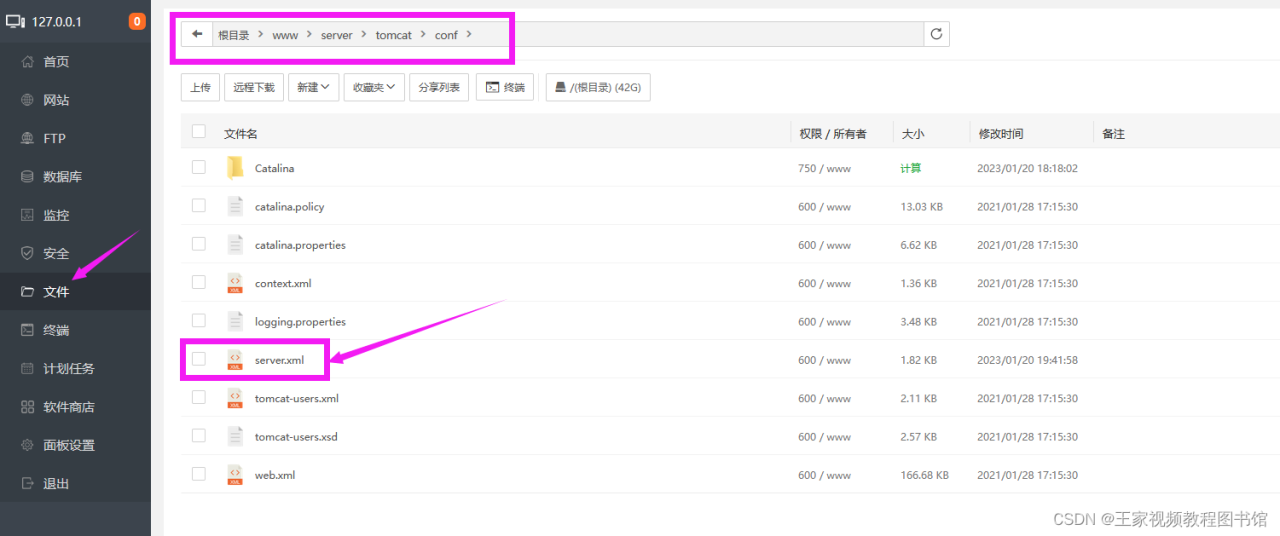1280x536 pixels.
Task: Open 数据库 in the sidebar
Action: point(75,177)
